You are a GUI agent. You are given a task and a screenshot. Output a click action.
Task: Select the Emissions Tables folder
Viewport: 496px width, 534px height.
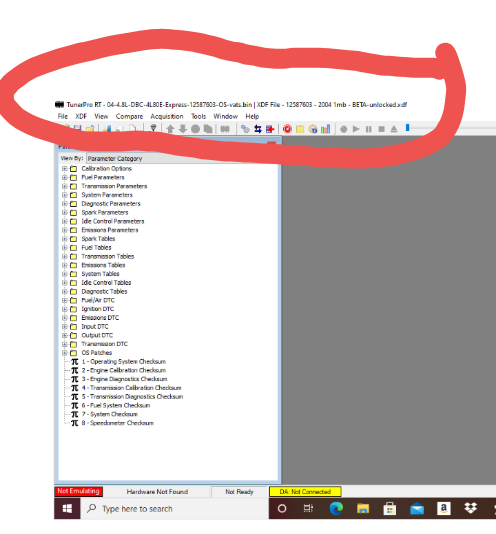[x=103, y=265]
